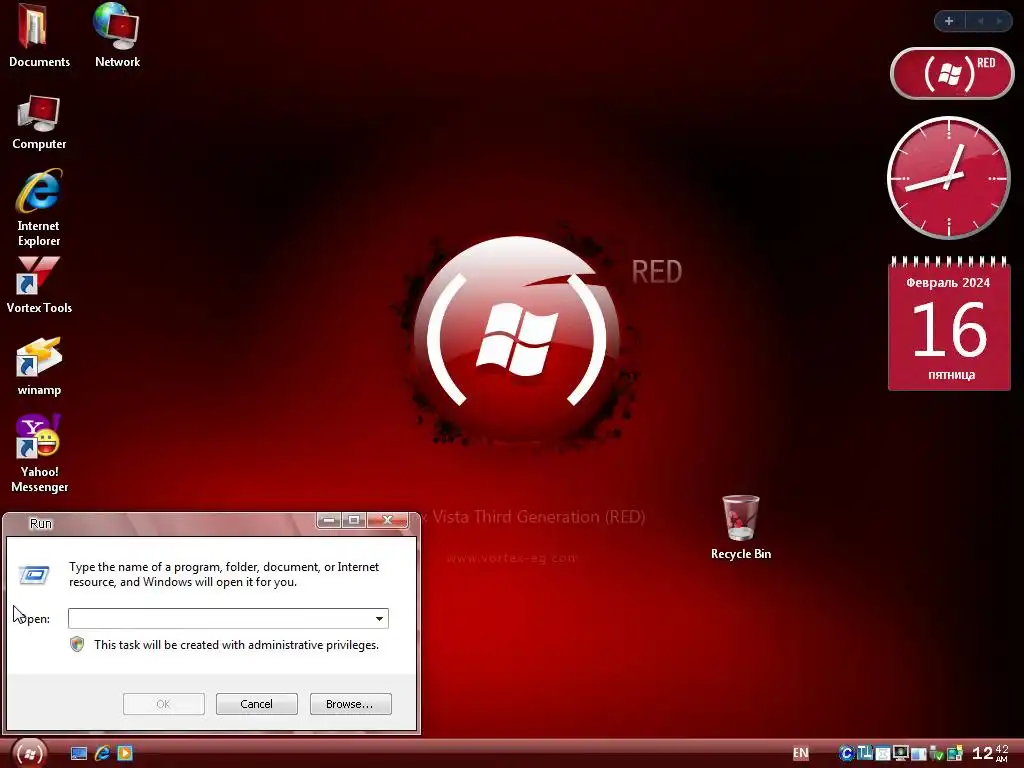Click the Run icon inside the dialog
The width and height of the screenshot is (1024, 768).
click(34, 575)
